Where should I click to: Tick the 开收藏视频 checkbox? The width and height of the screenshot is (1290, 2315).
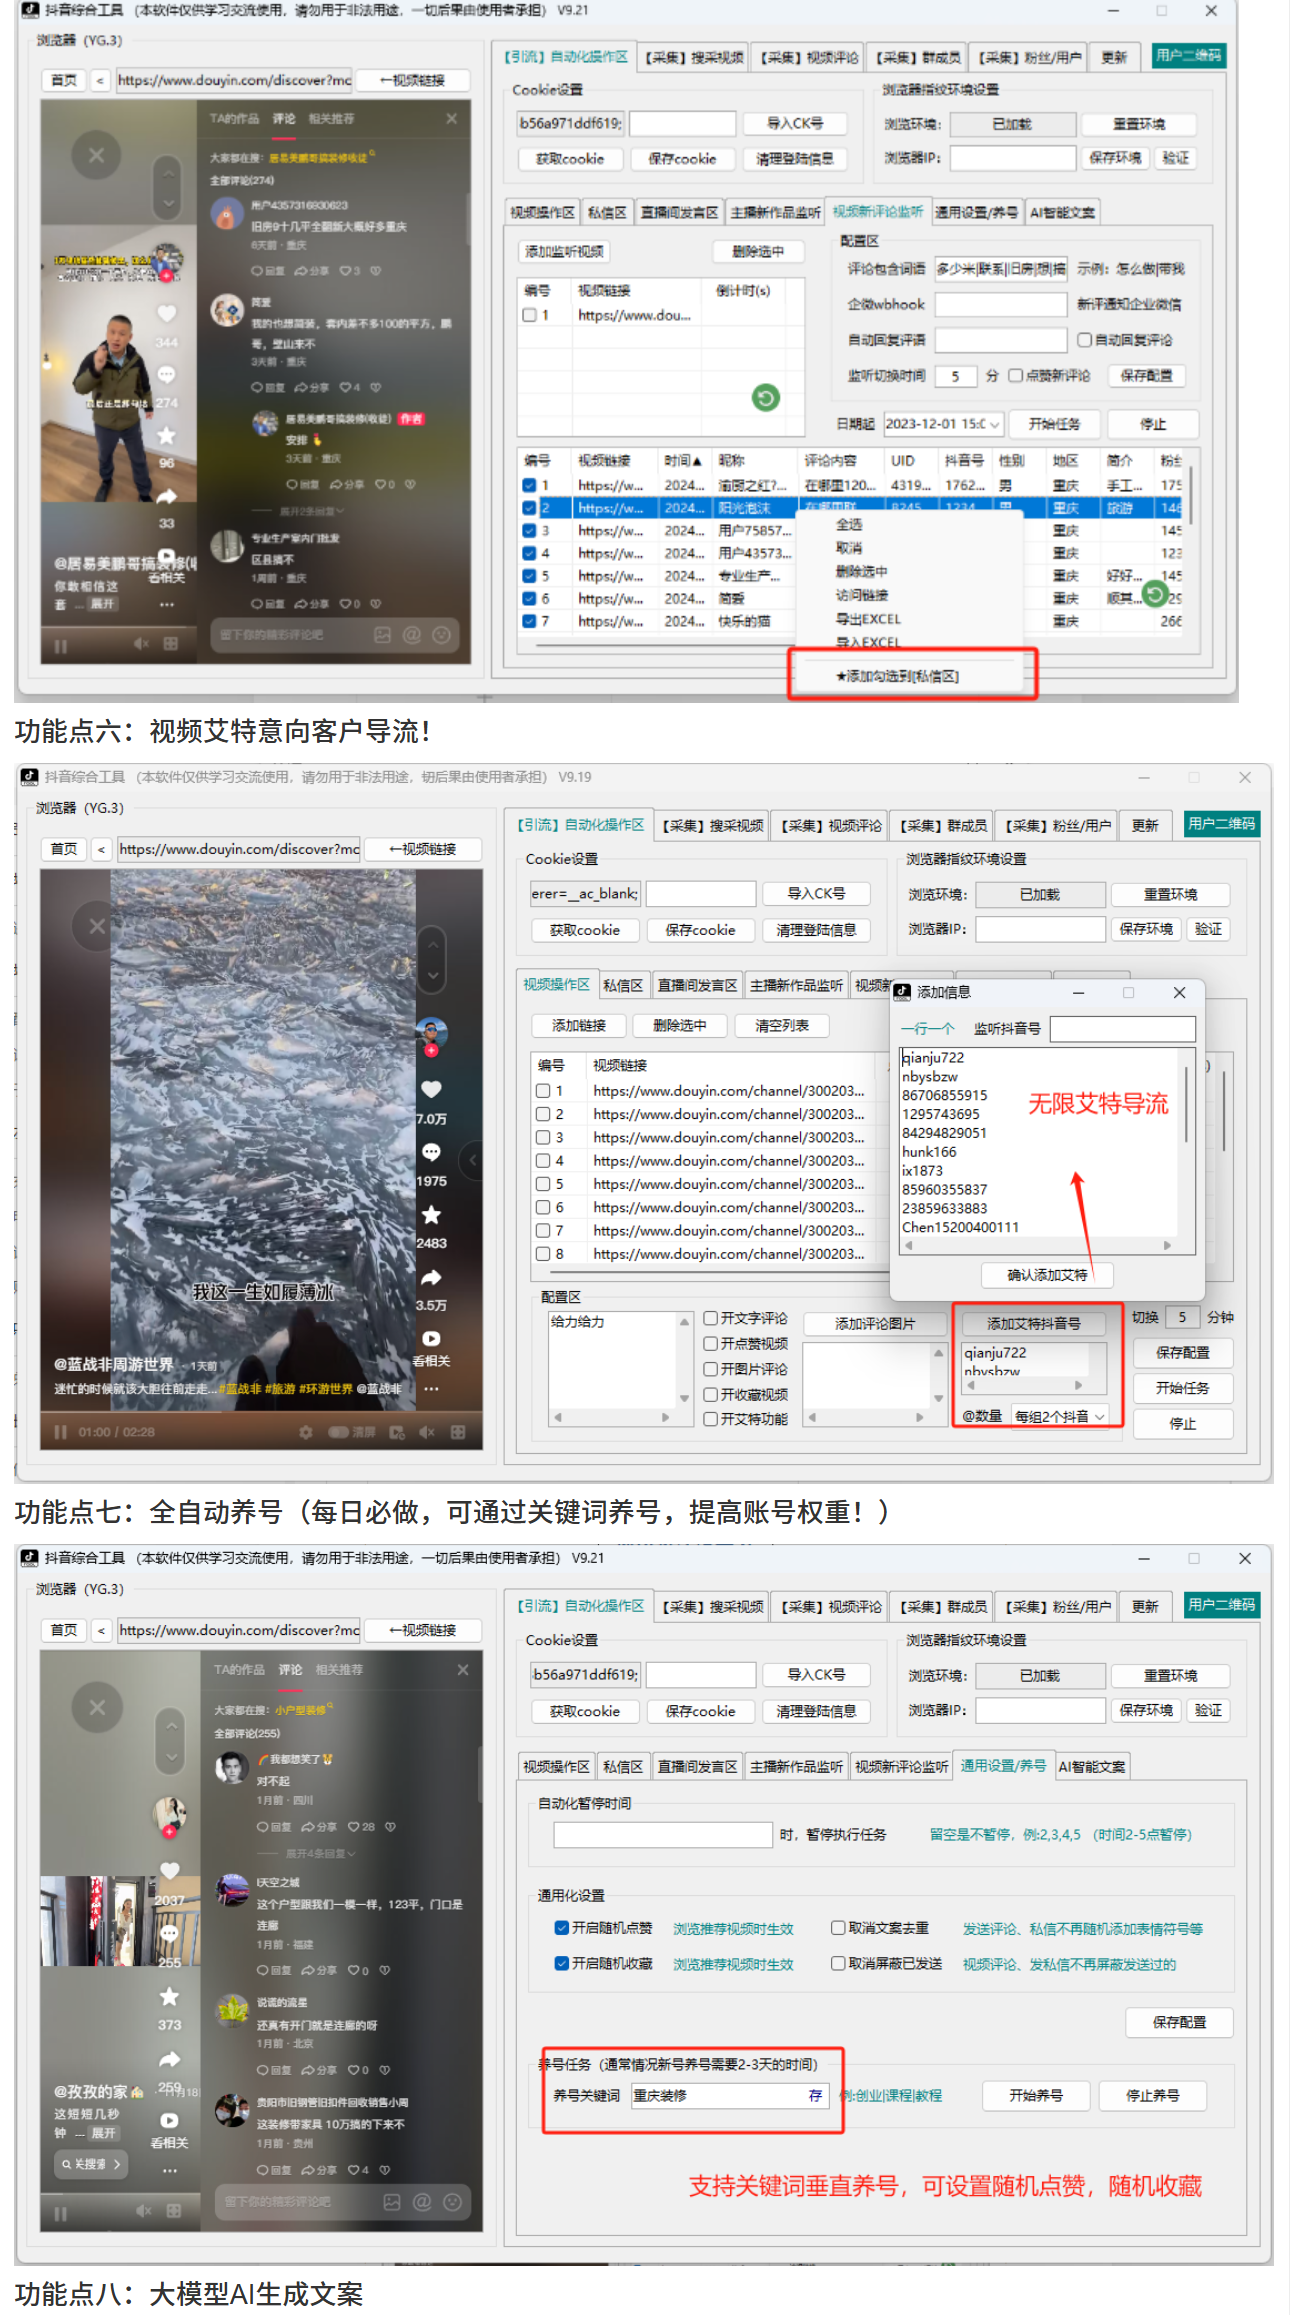coord(710,1394)
